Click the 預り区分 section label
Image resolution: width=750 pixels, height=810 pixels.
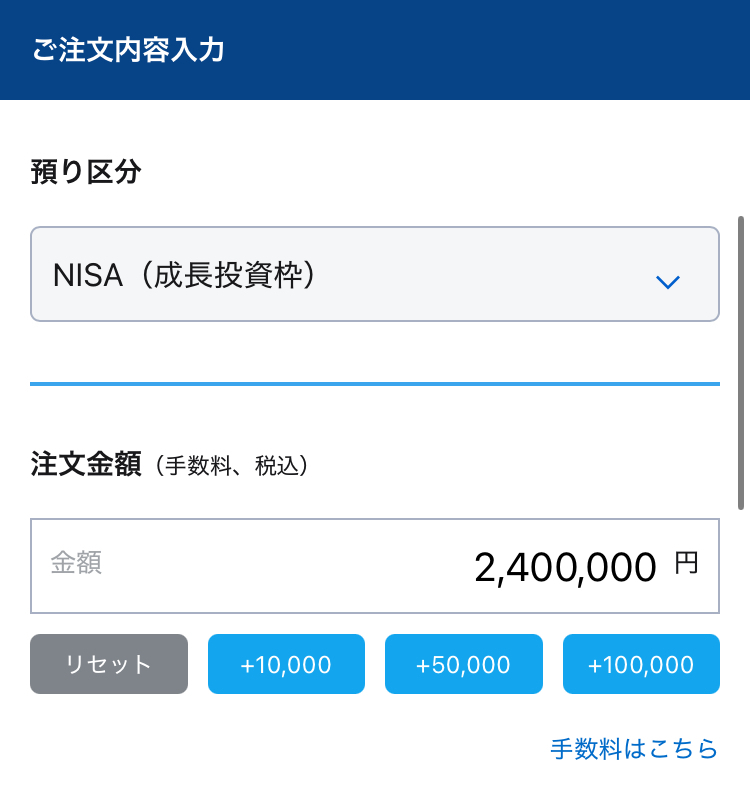pyautogui.click(x=86, y=173)
